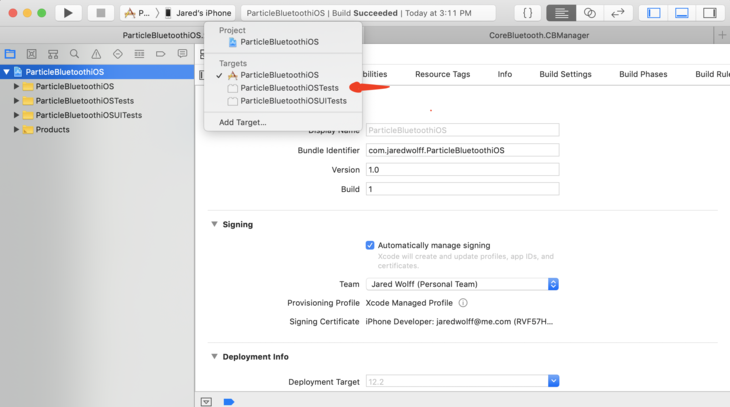Toggle the navigator panel visibility
The width and height of the screenshot is (730, 407).
654,13
